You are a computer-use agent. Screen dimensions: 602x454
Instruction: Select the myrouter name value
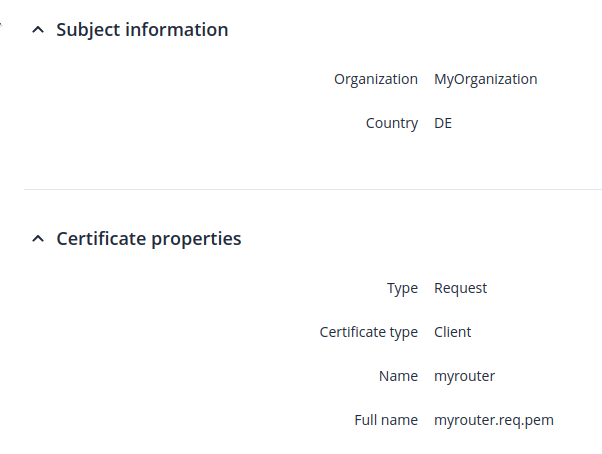[464, 376]
